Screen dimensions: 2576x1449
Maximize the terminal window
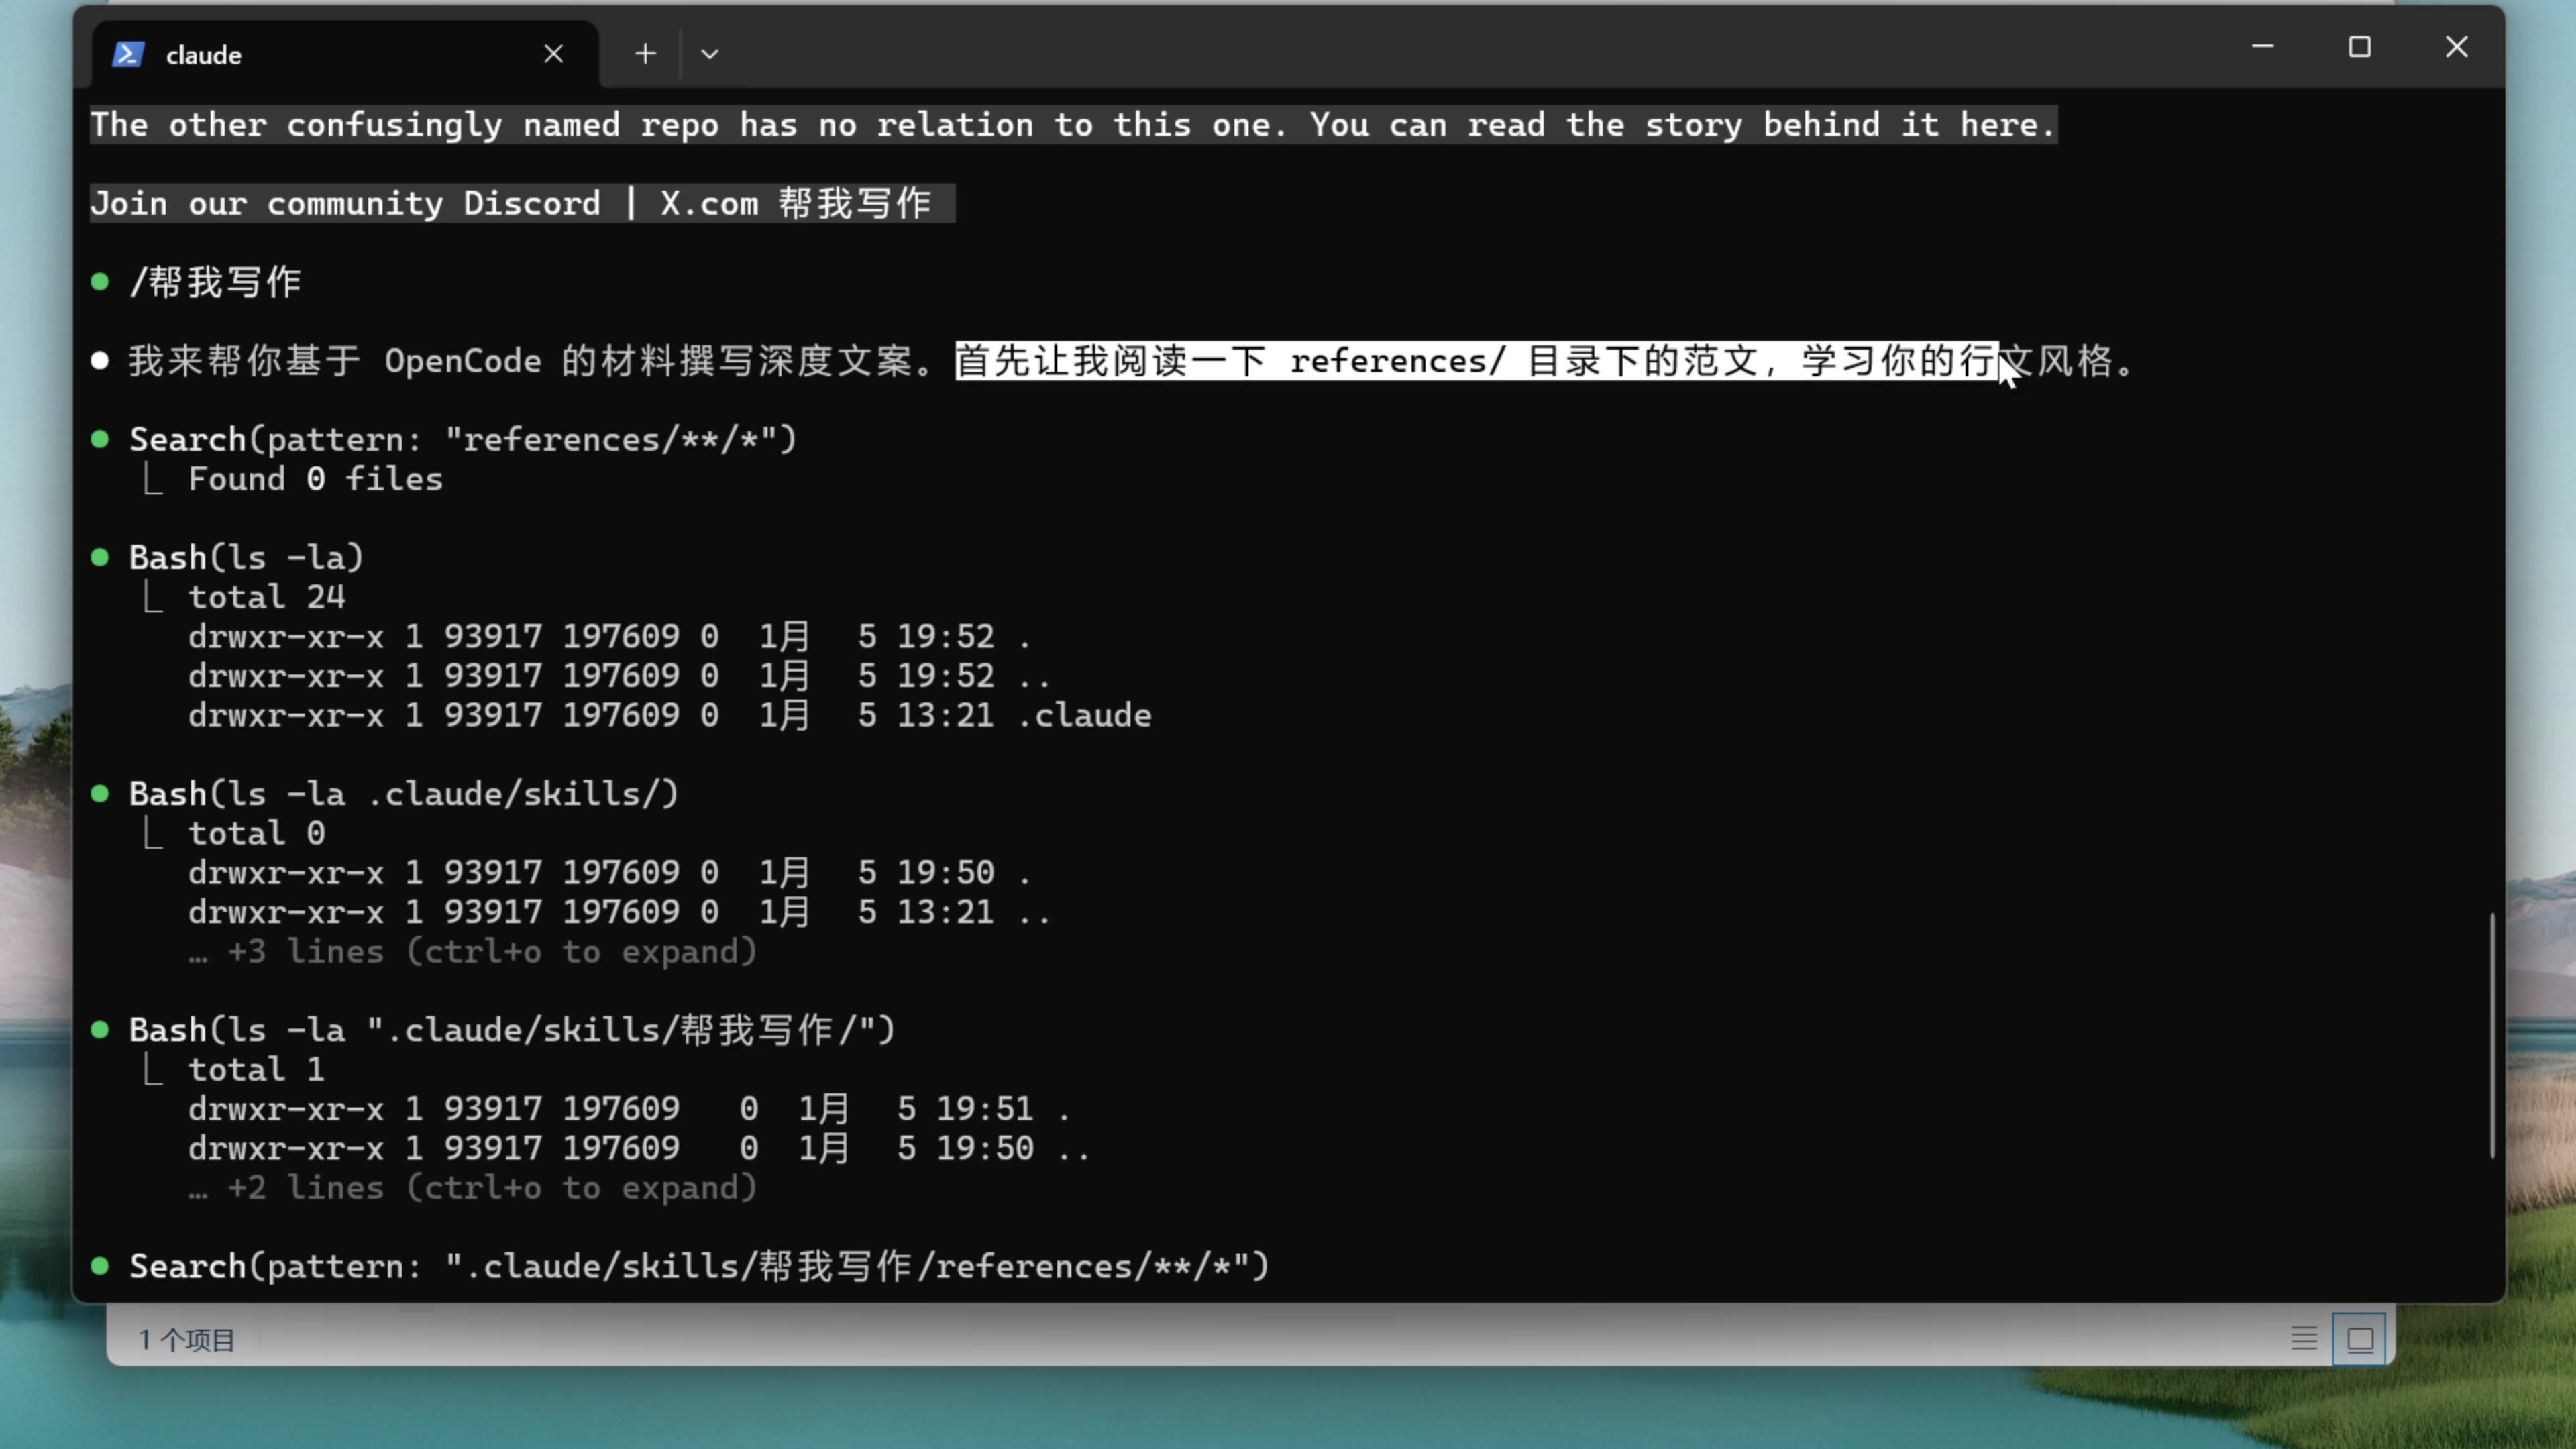2359,47
